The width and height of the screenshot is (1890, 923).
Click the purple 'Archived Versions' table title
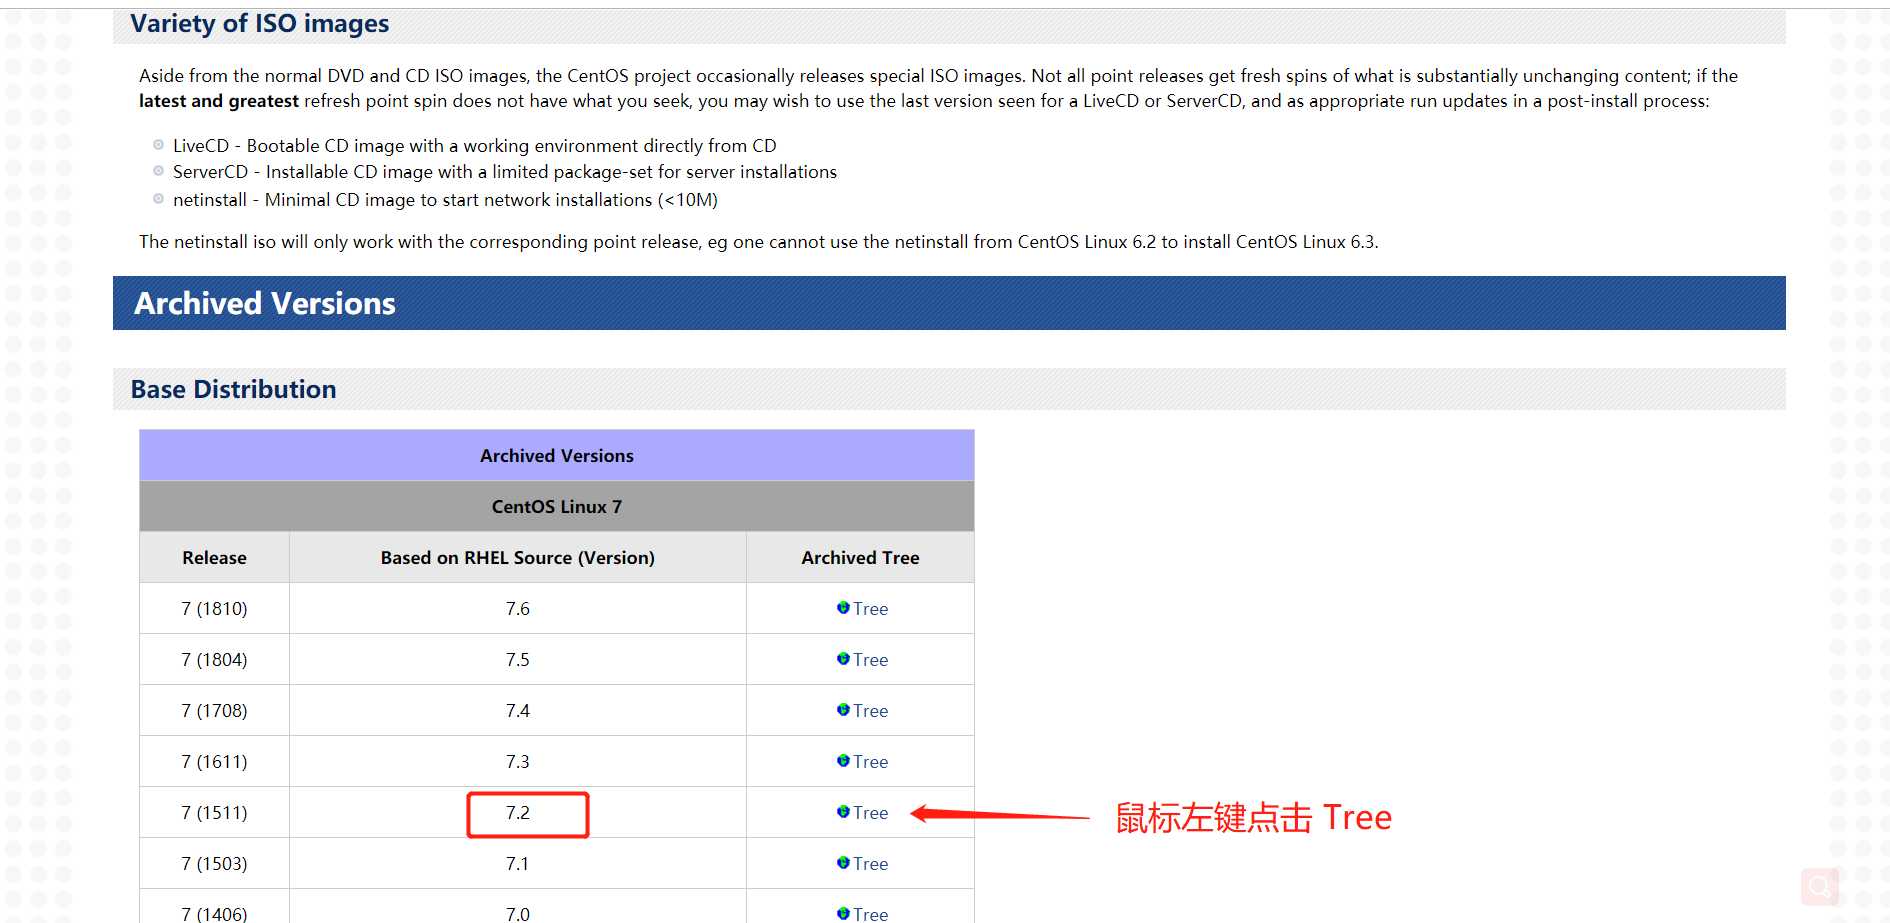click(x=557, y=455)
